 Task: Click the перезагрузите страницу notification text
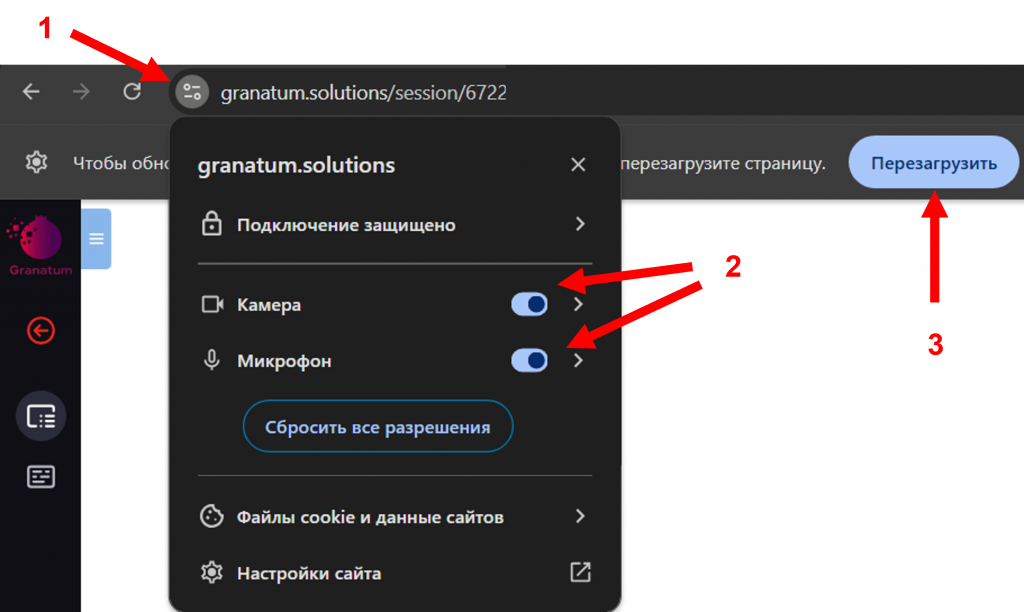coord(723,163)
